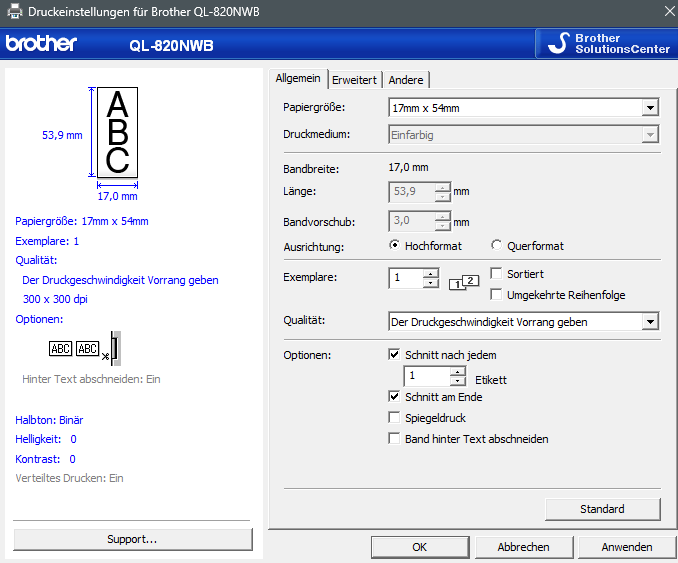Enable the Sortiert checkbox
This screenshot has height=563, width=678.
pos(497,274)
